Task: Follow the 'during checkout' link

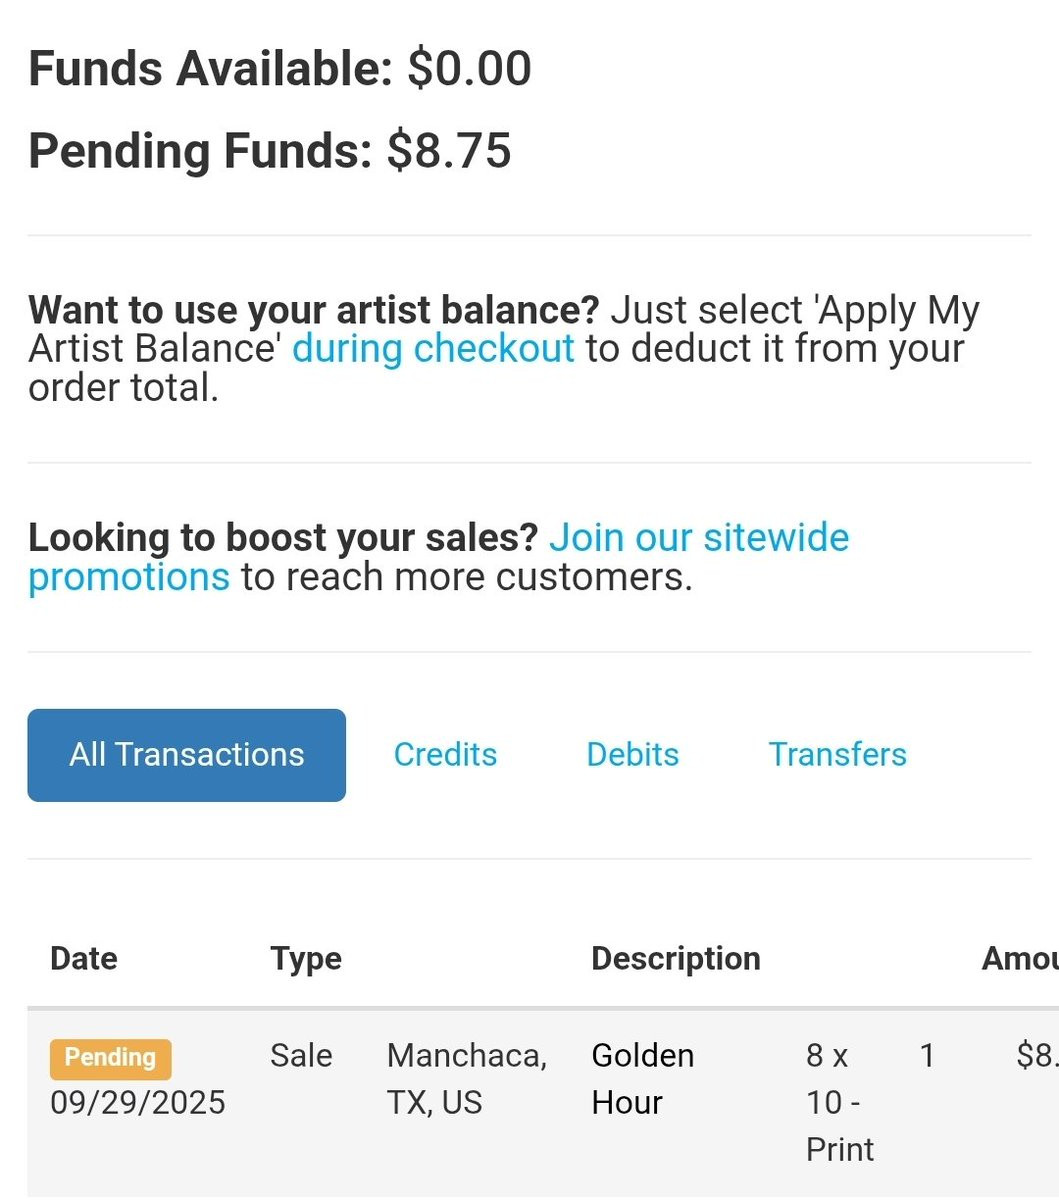Action: click(433, 349)
